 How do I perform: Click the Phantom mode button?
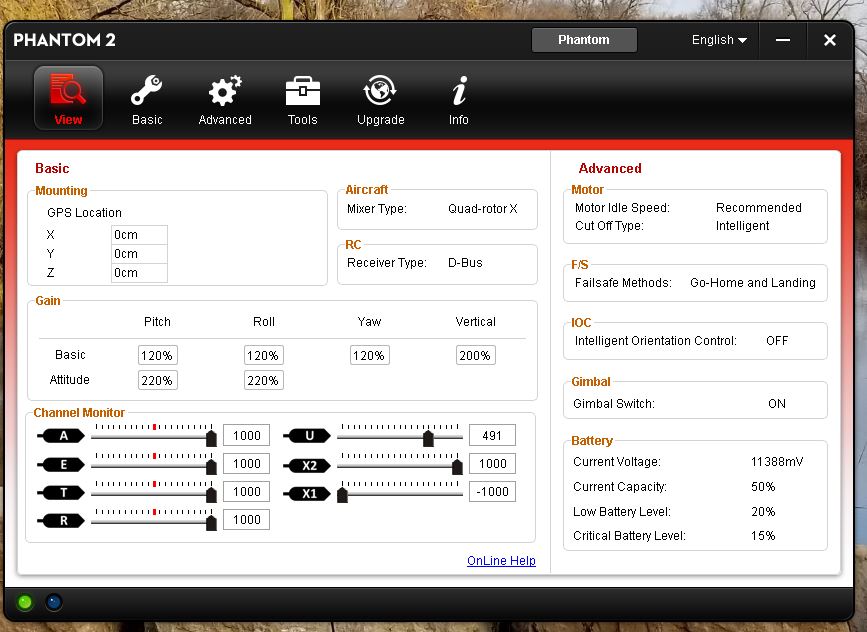(584, 40)
